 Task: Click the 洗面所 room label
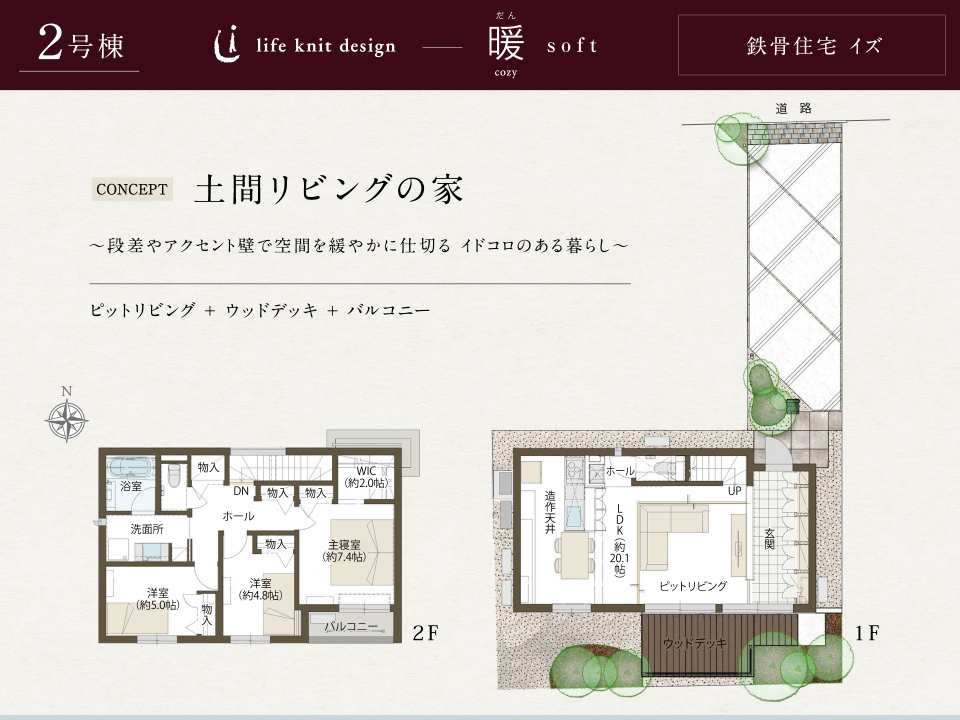pyautogui.click(x=147, y=529)
